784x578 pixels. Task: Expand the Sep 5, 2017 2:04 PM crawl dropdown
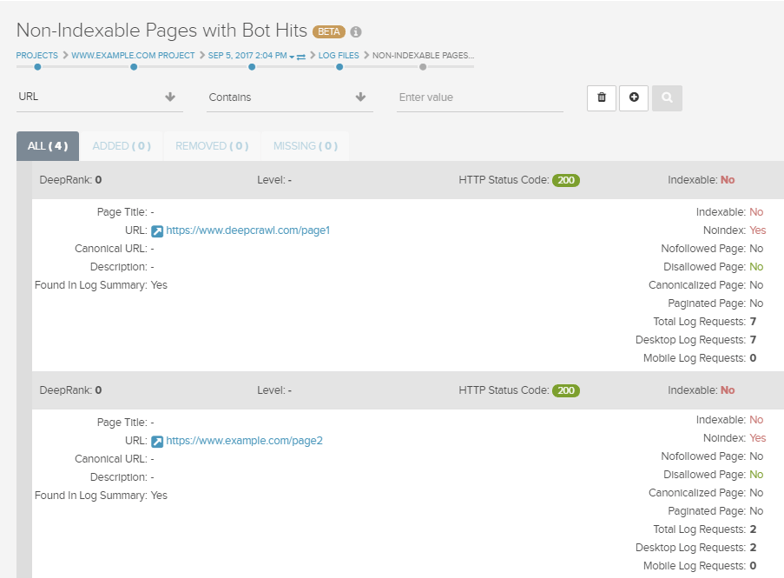click(292, 56)
